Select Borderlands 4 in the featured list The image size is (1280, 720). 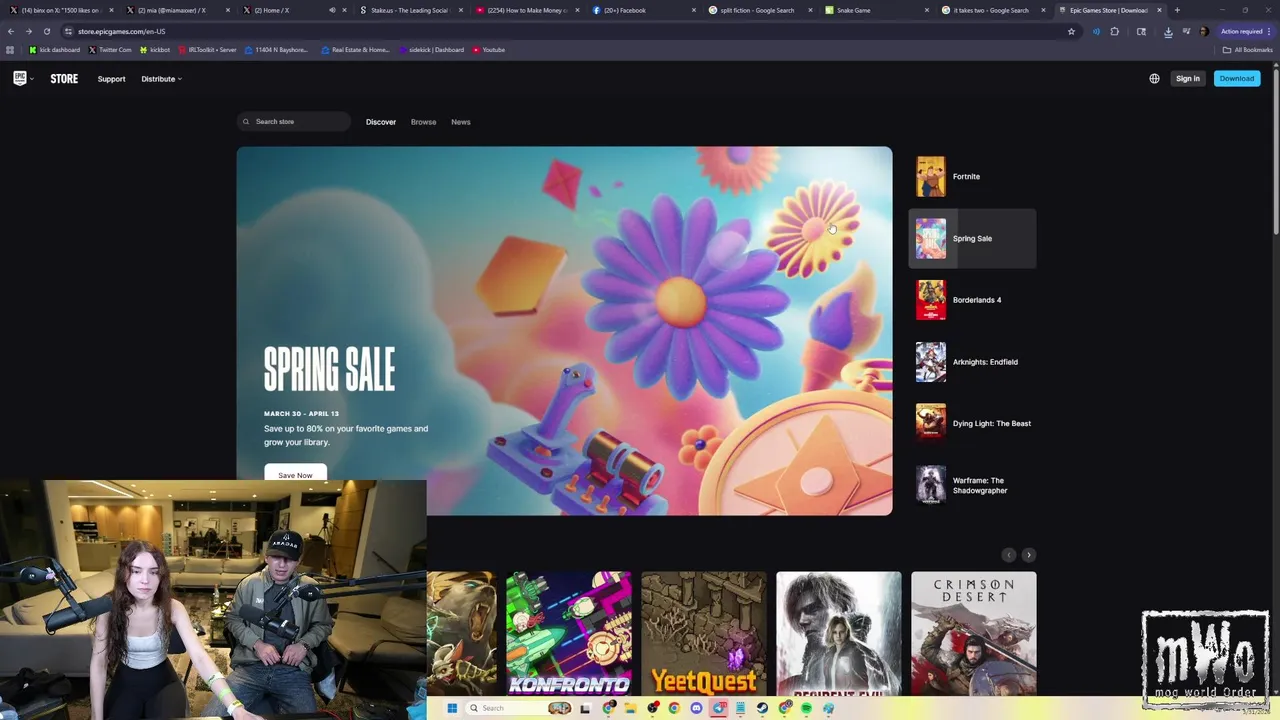(x=972, y=300)
